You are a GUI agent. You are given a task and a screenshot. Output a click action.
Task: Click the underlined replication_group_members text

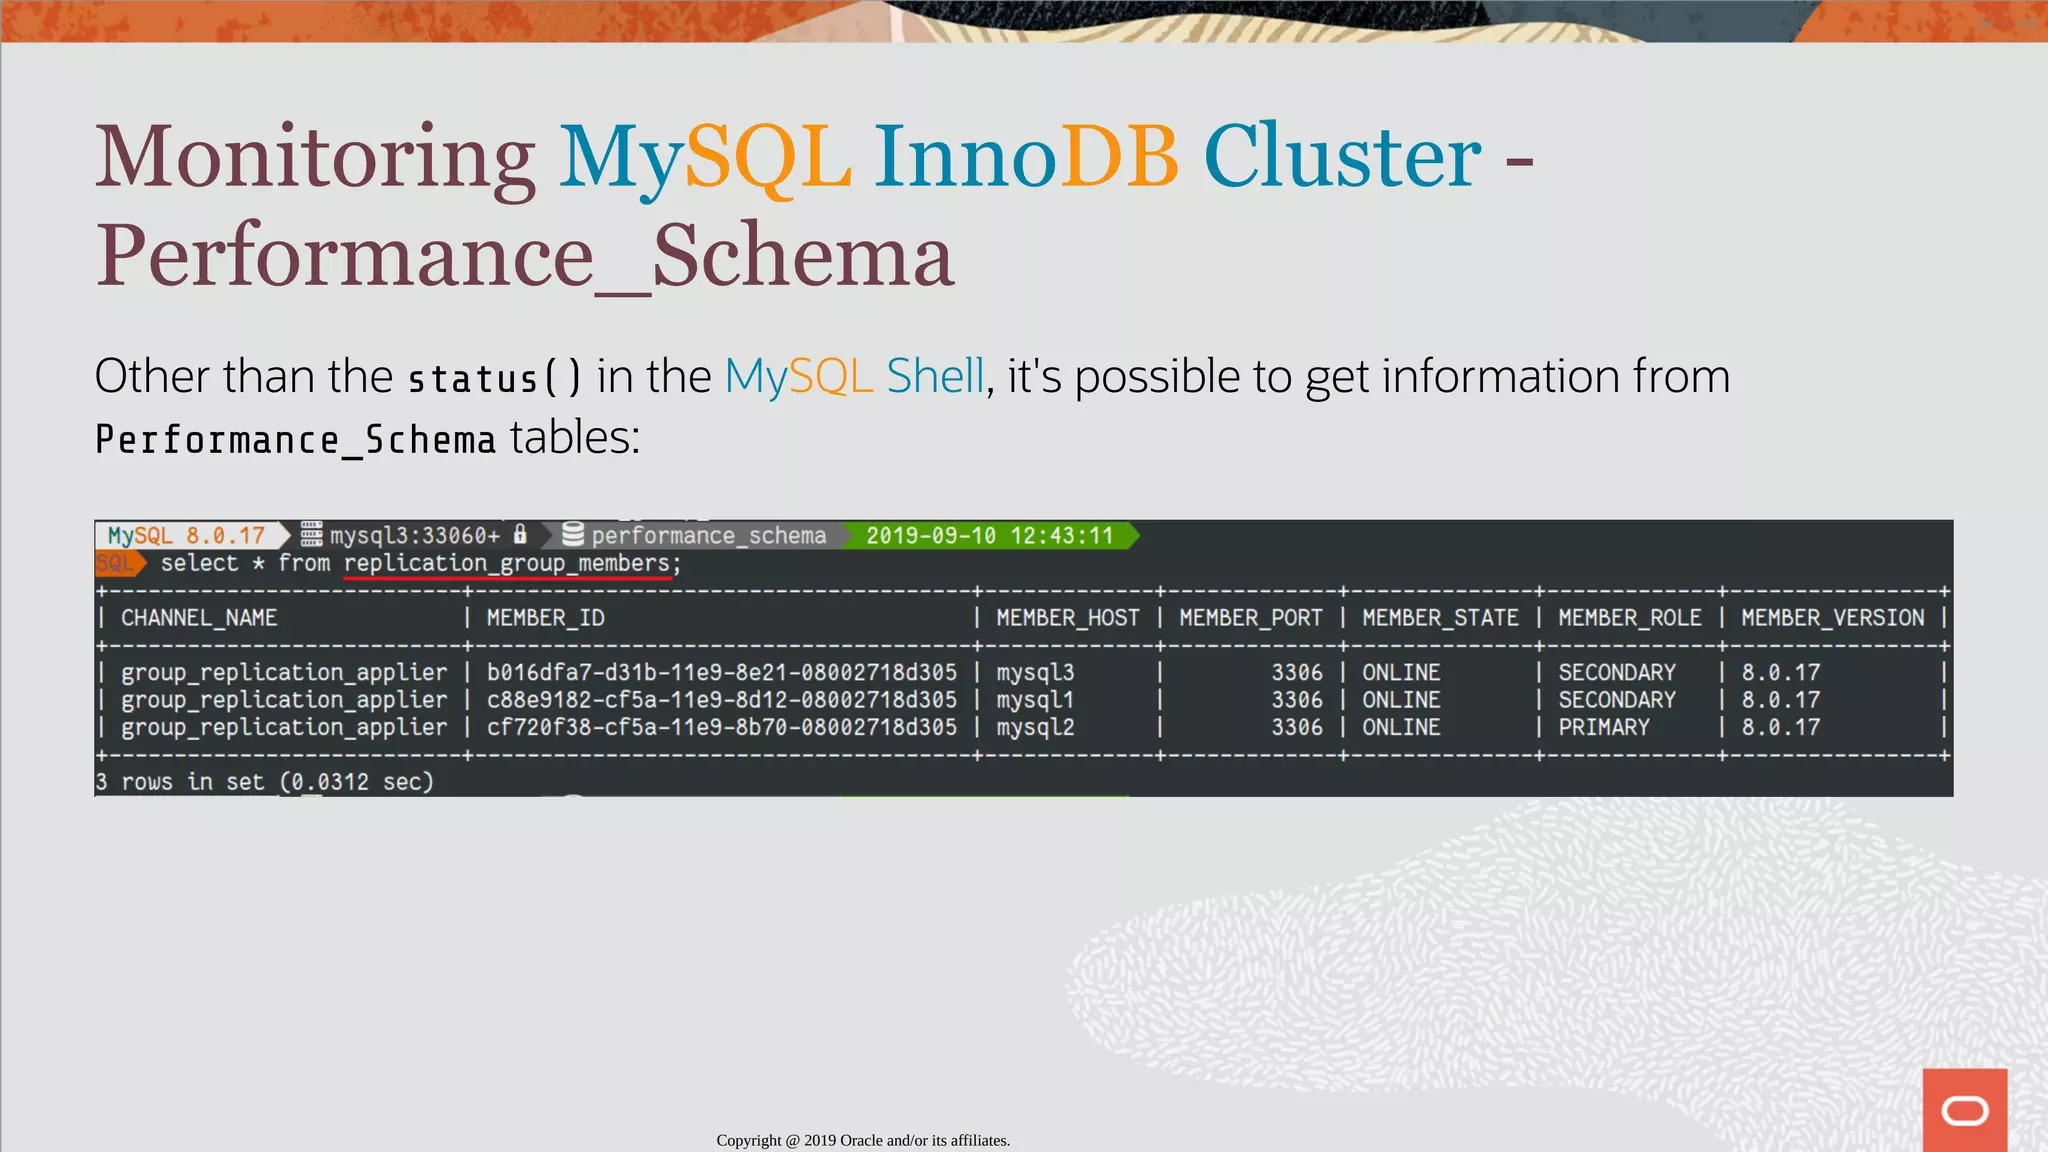click(506, 563)
